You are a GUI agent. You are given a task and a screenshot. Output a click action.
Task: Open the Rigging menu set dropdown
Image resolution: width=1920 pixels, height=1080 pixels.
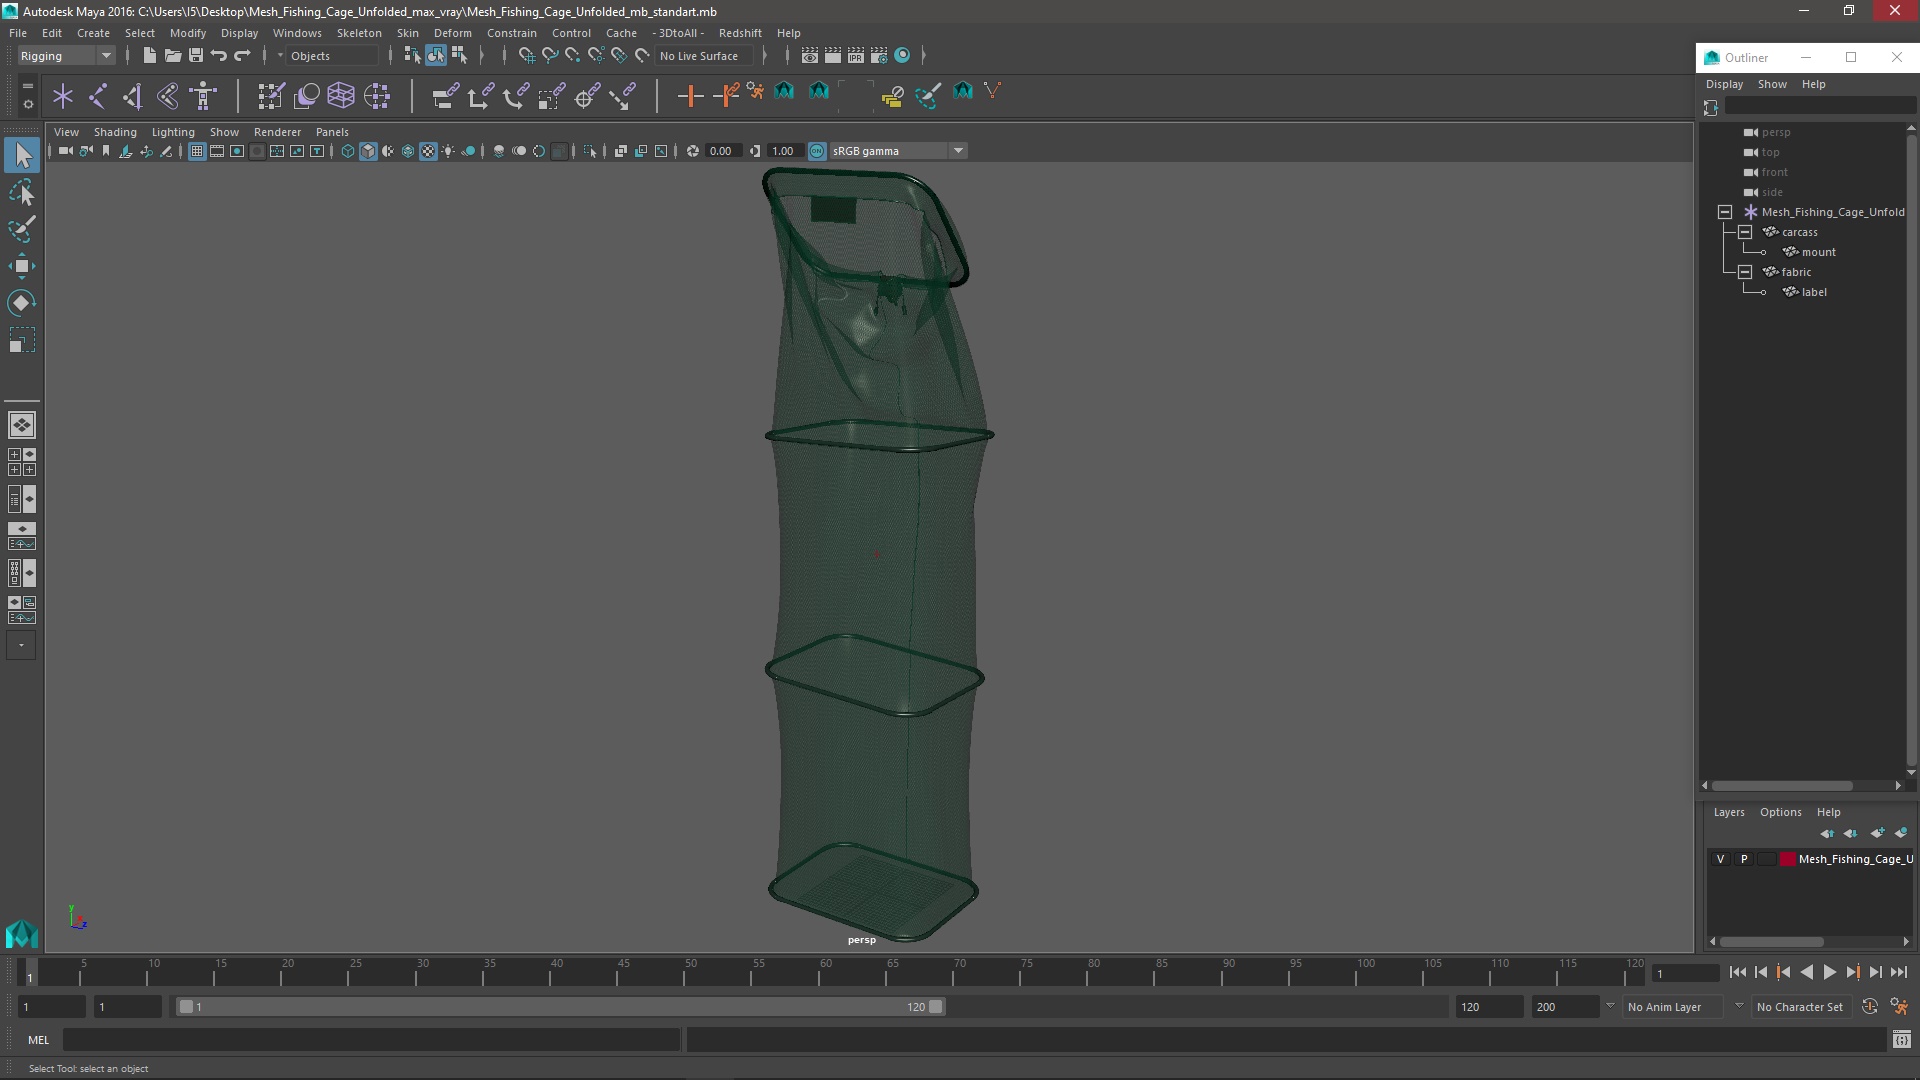[66, 56]
